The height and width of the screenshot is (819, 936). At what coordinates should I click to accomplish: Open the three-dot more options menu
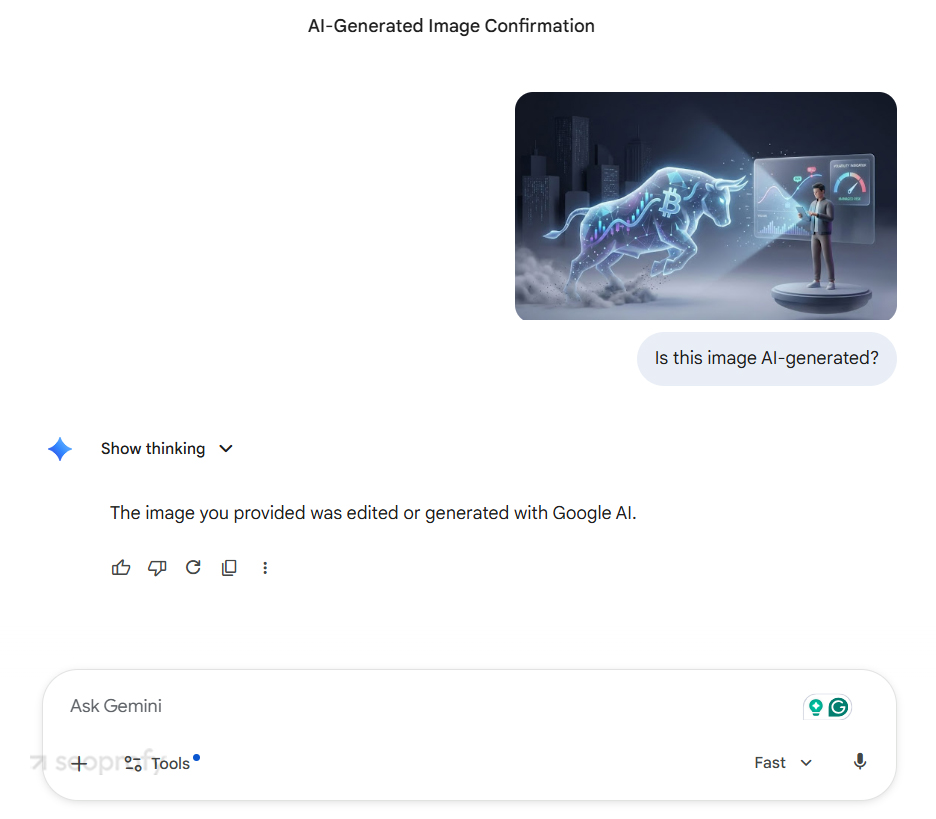pos(265,568)
